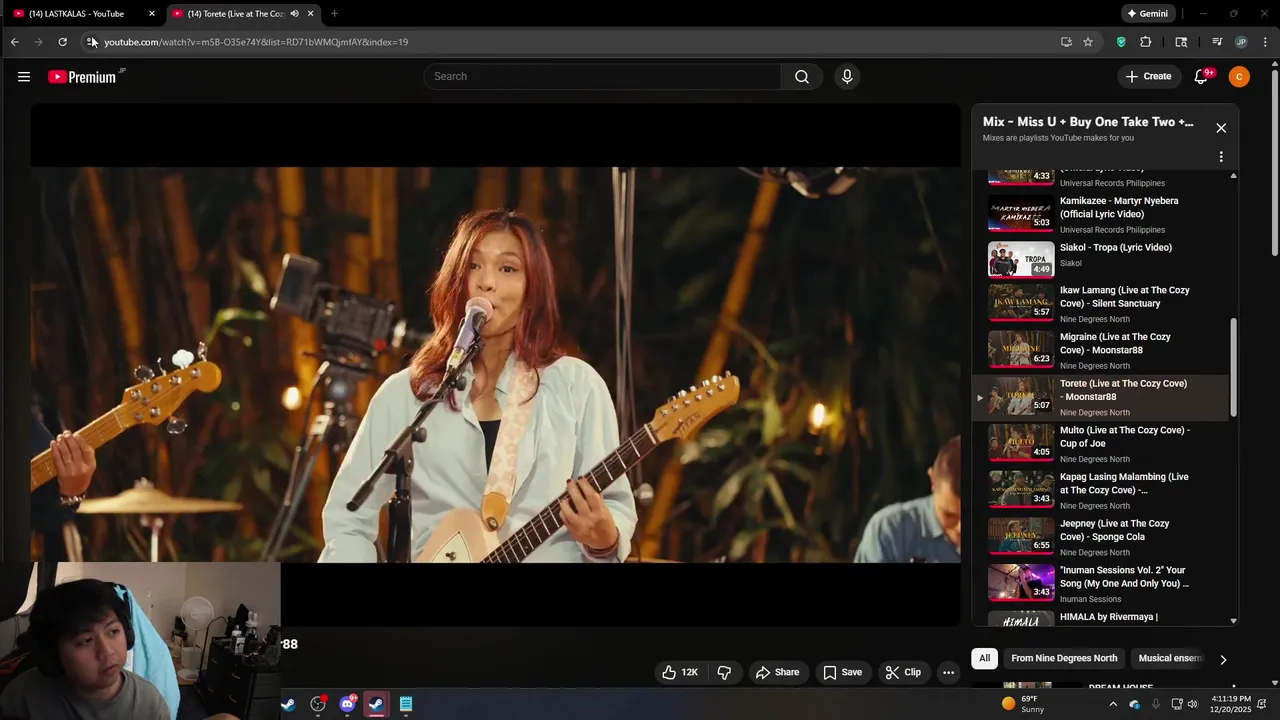This screenshot has width=1280, height=720.
Task: Open the YouTube hamburger guide menu
Action: 24,77
